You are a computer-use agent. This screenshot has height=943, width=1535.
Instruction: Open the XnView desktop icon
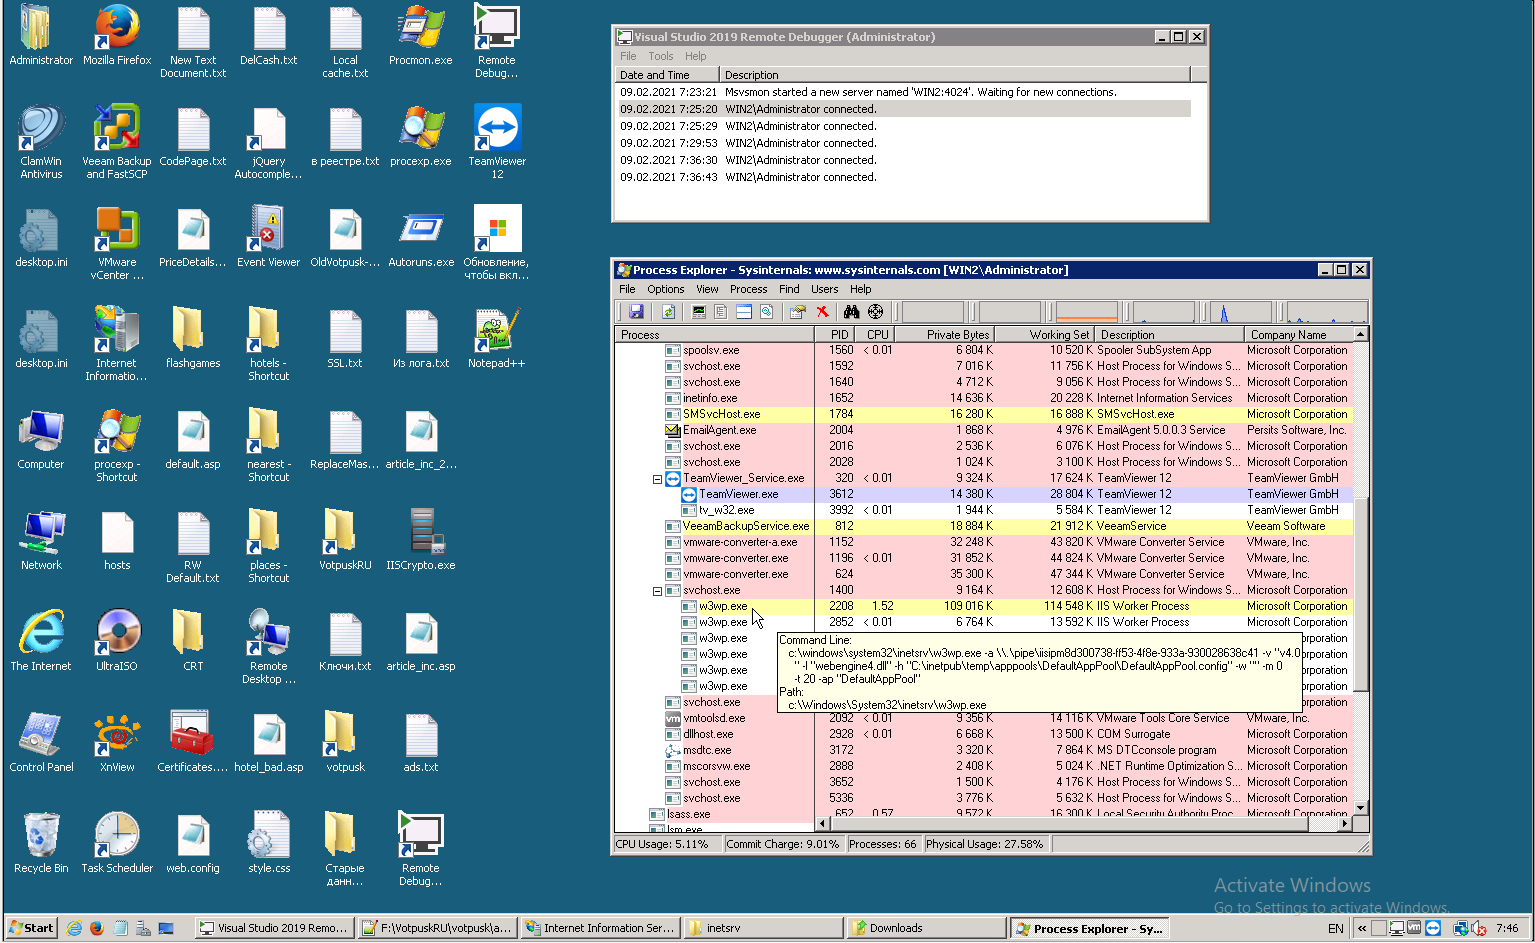point(117,742)
